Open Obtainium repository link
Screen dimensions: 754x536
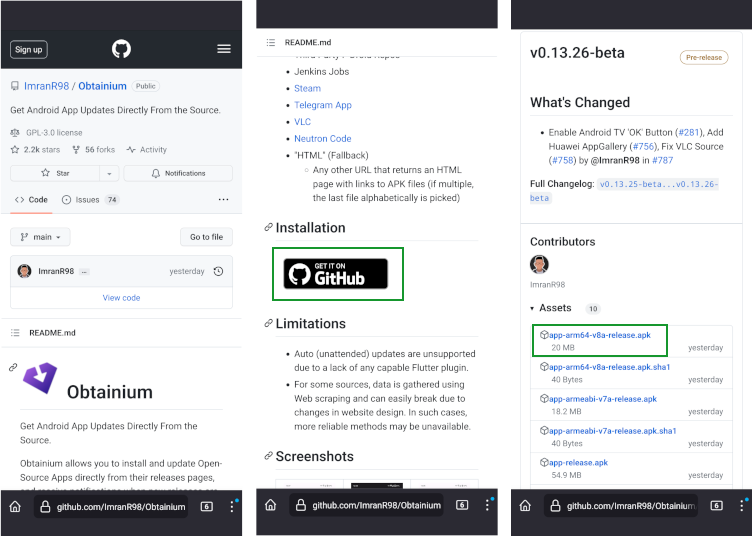pos(102,86)
